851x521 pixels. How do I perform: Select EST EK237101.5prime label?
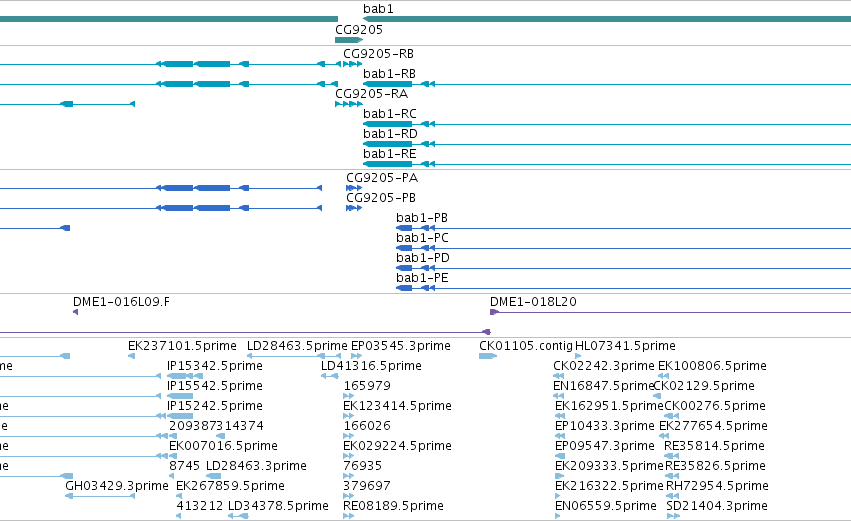tap(182, 346)
